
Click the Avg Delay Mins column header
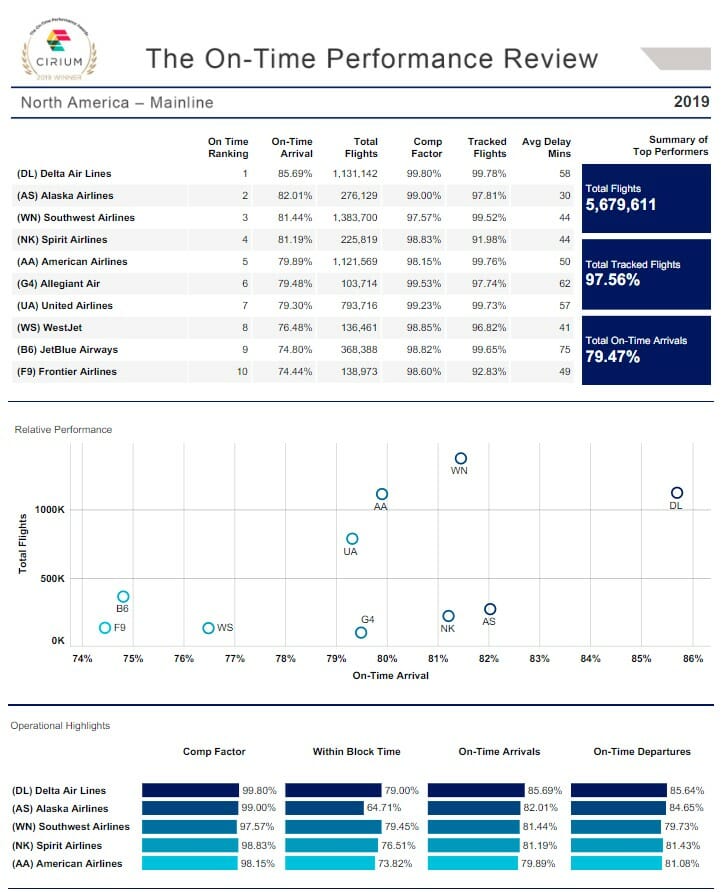pos(546,147)
